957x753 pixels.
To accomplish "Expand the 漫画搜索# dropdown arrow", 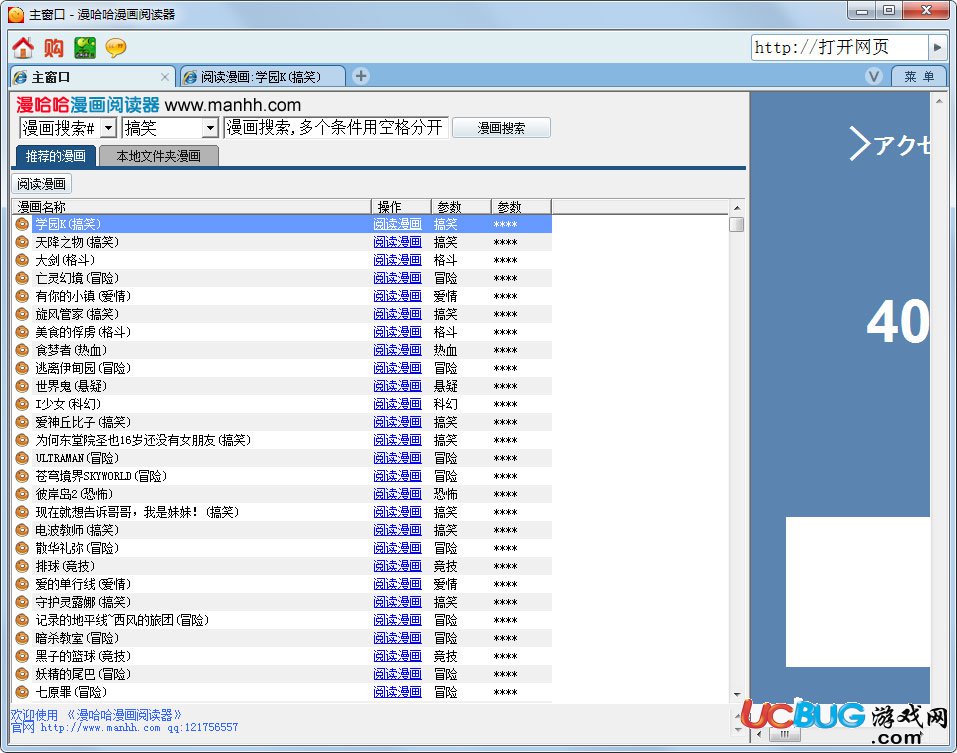I will (109, 128).
